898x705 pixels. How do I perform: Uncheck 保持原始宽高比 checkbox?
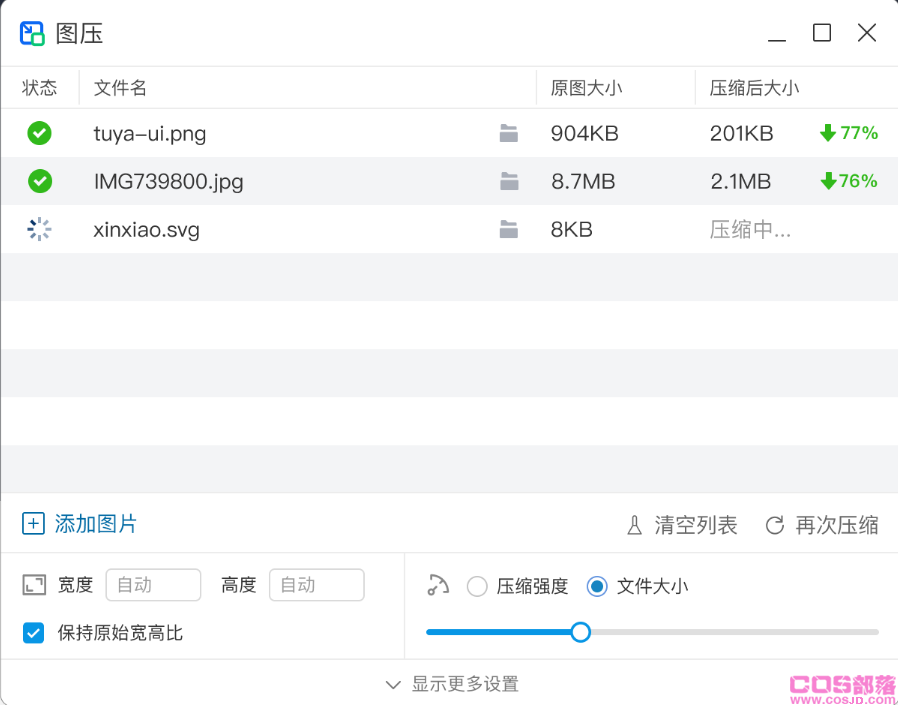(33, 633)
